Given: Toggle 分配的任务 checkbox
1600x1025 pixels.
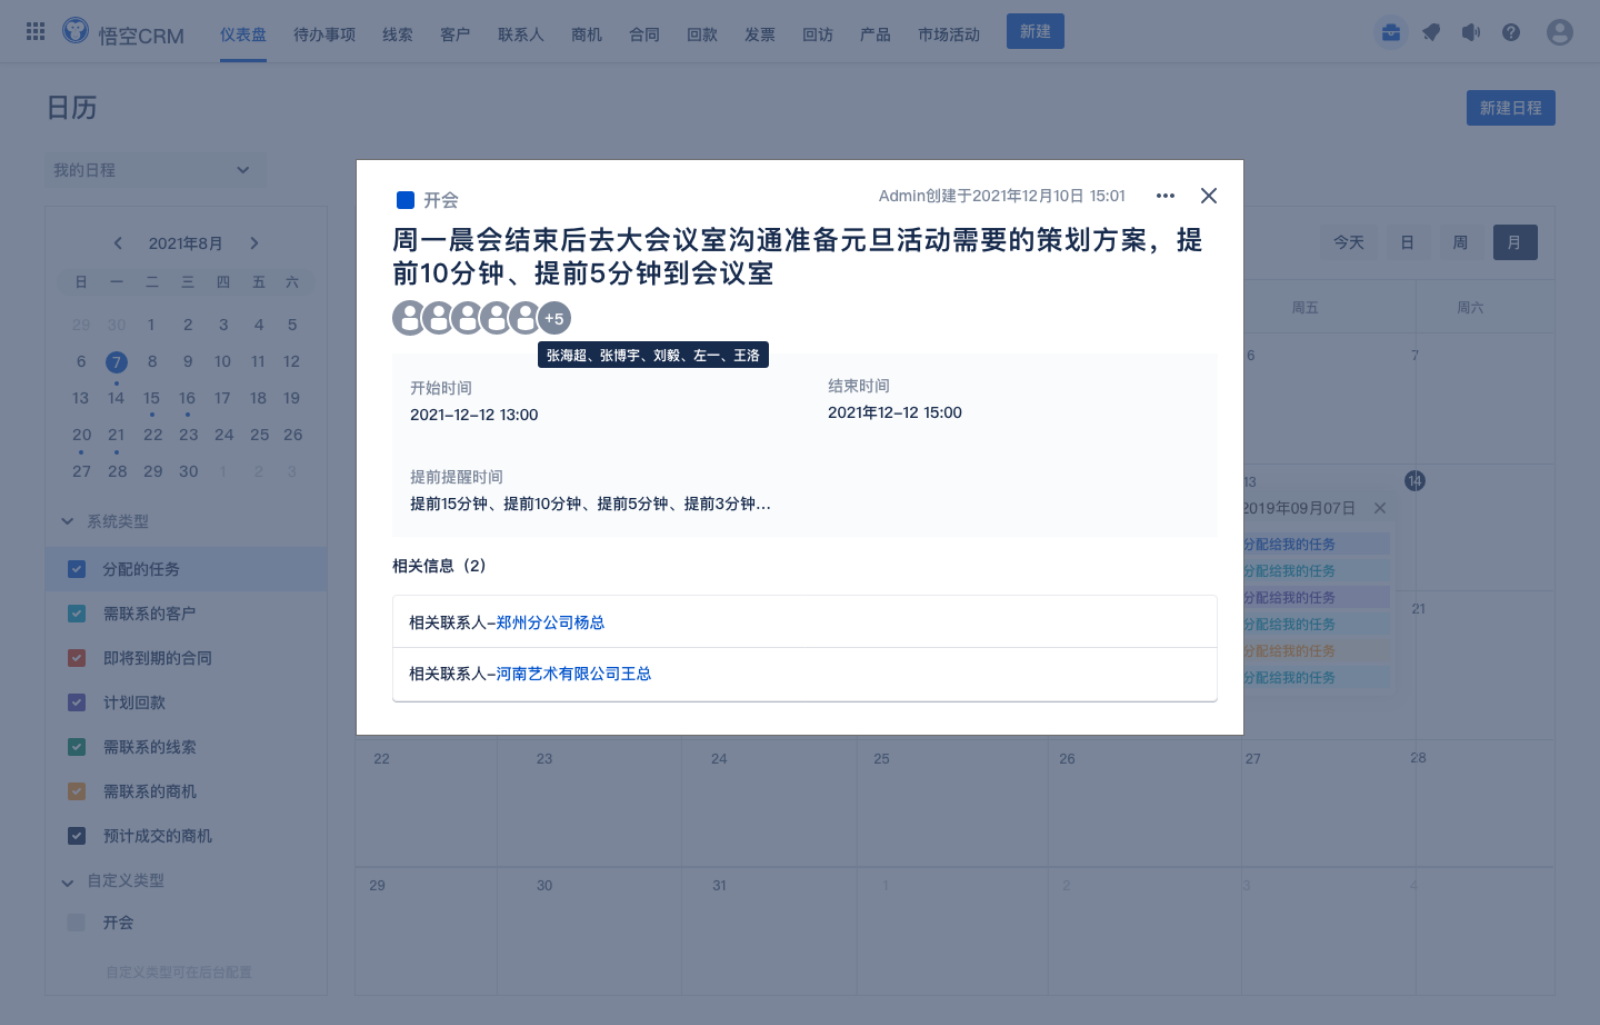Looking at the screenshot, I should click(76, 569).
